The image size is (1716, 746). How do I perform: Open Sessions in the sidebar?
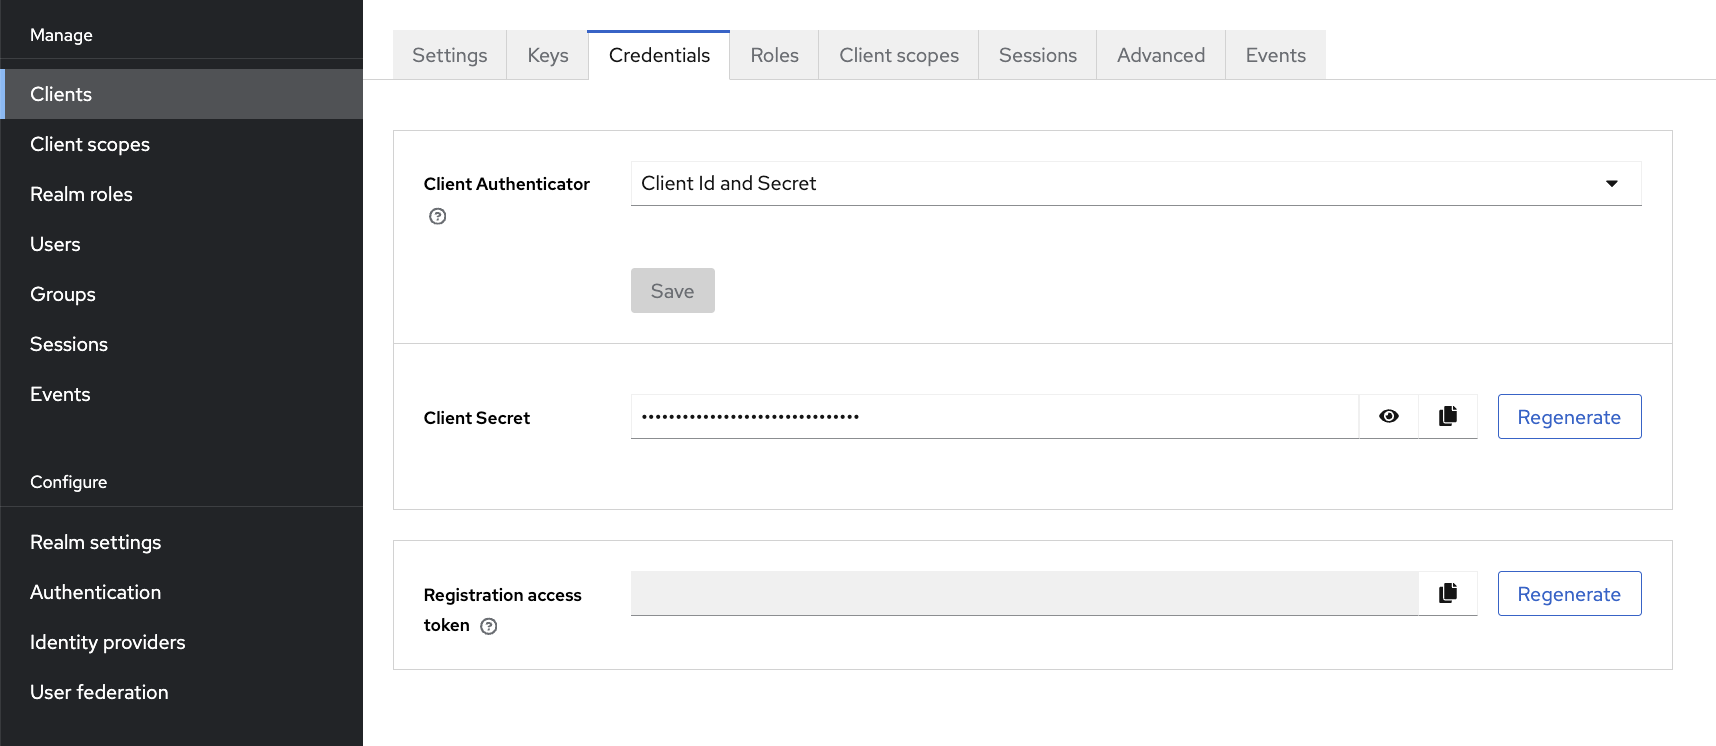click(181, 344)
